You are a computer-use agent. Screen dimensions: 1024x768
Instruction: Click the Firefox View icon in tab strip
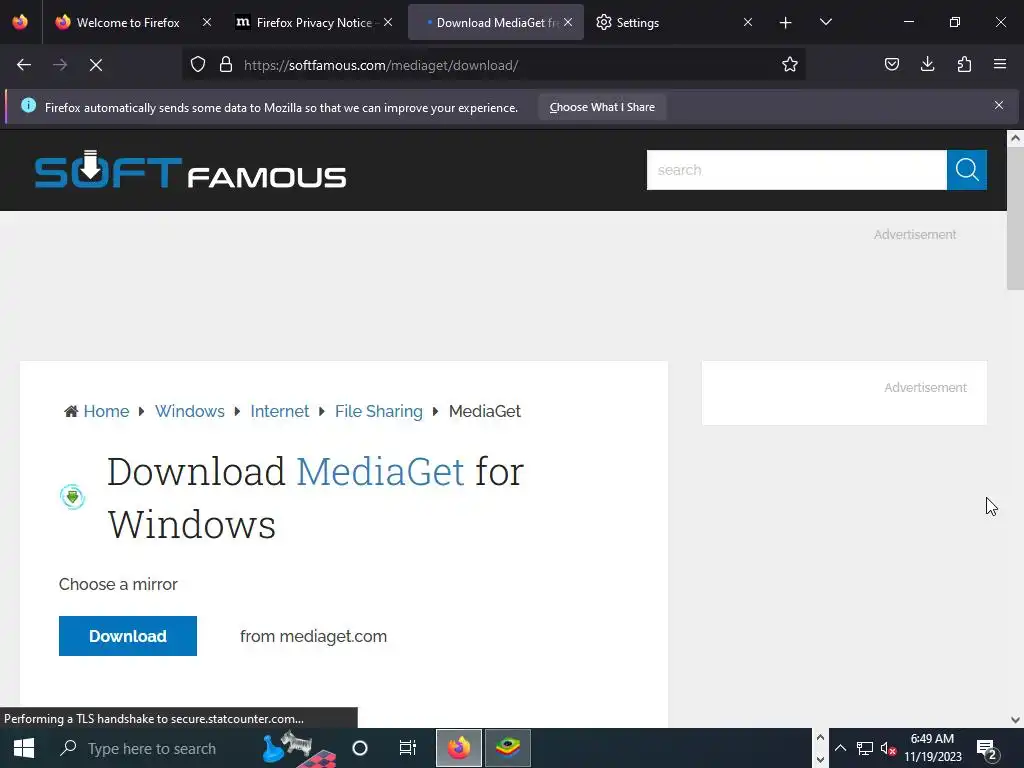[20, 22]
